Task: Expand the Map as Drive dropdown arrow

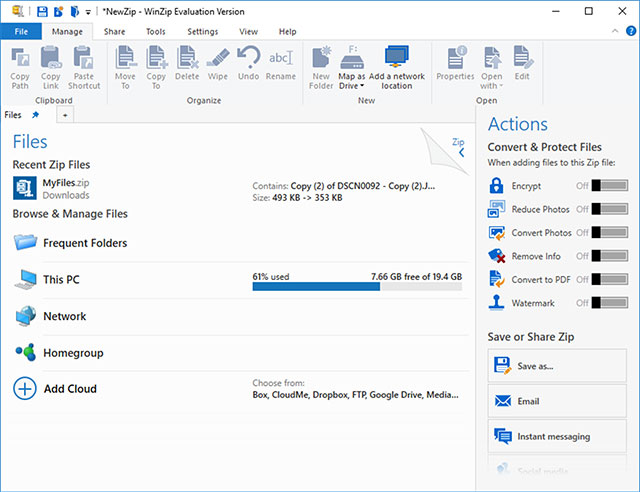Action: tap(362, 86)
